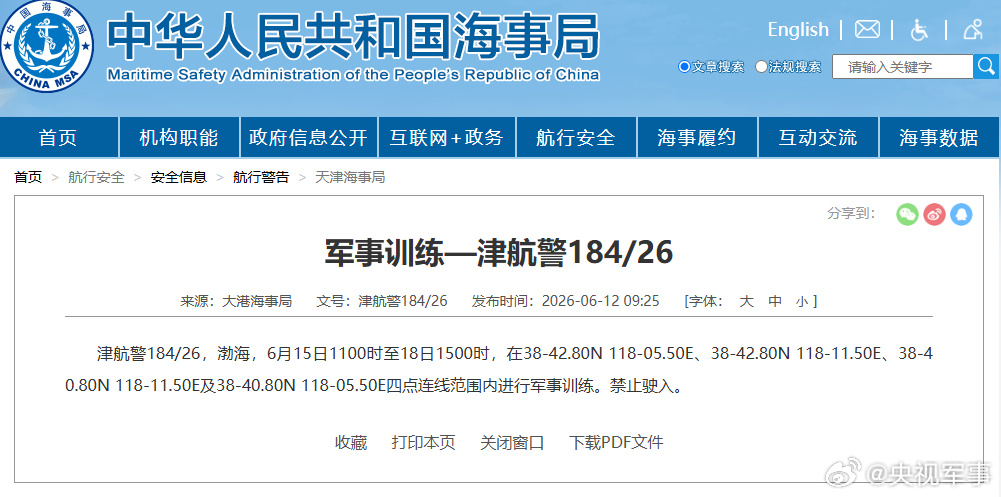Click 天津海事局 in the breadcrumb
Screen dimensions: 1001x497
[350, 177]
